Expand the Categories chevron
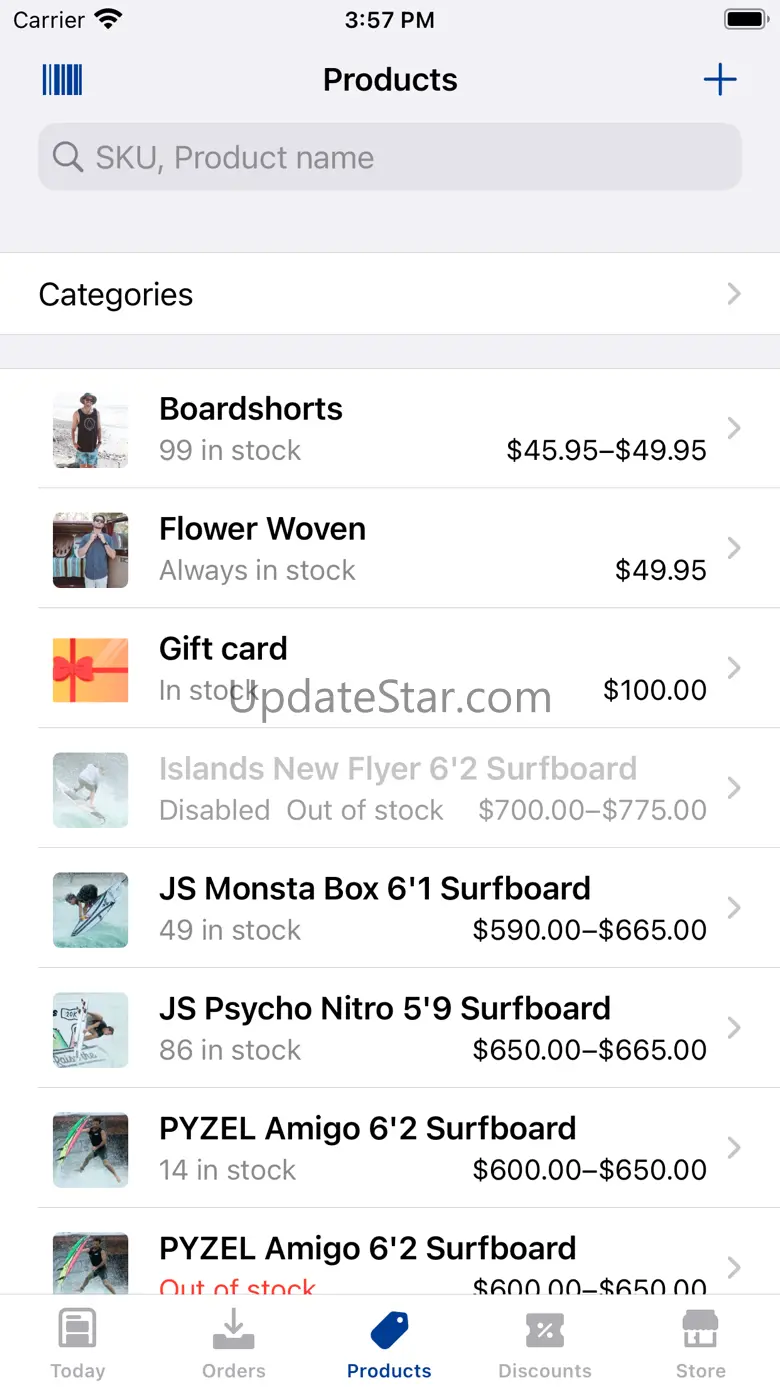Image resolution: width=780 pixels, height=1387 pixels. point(734,294)
